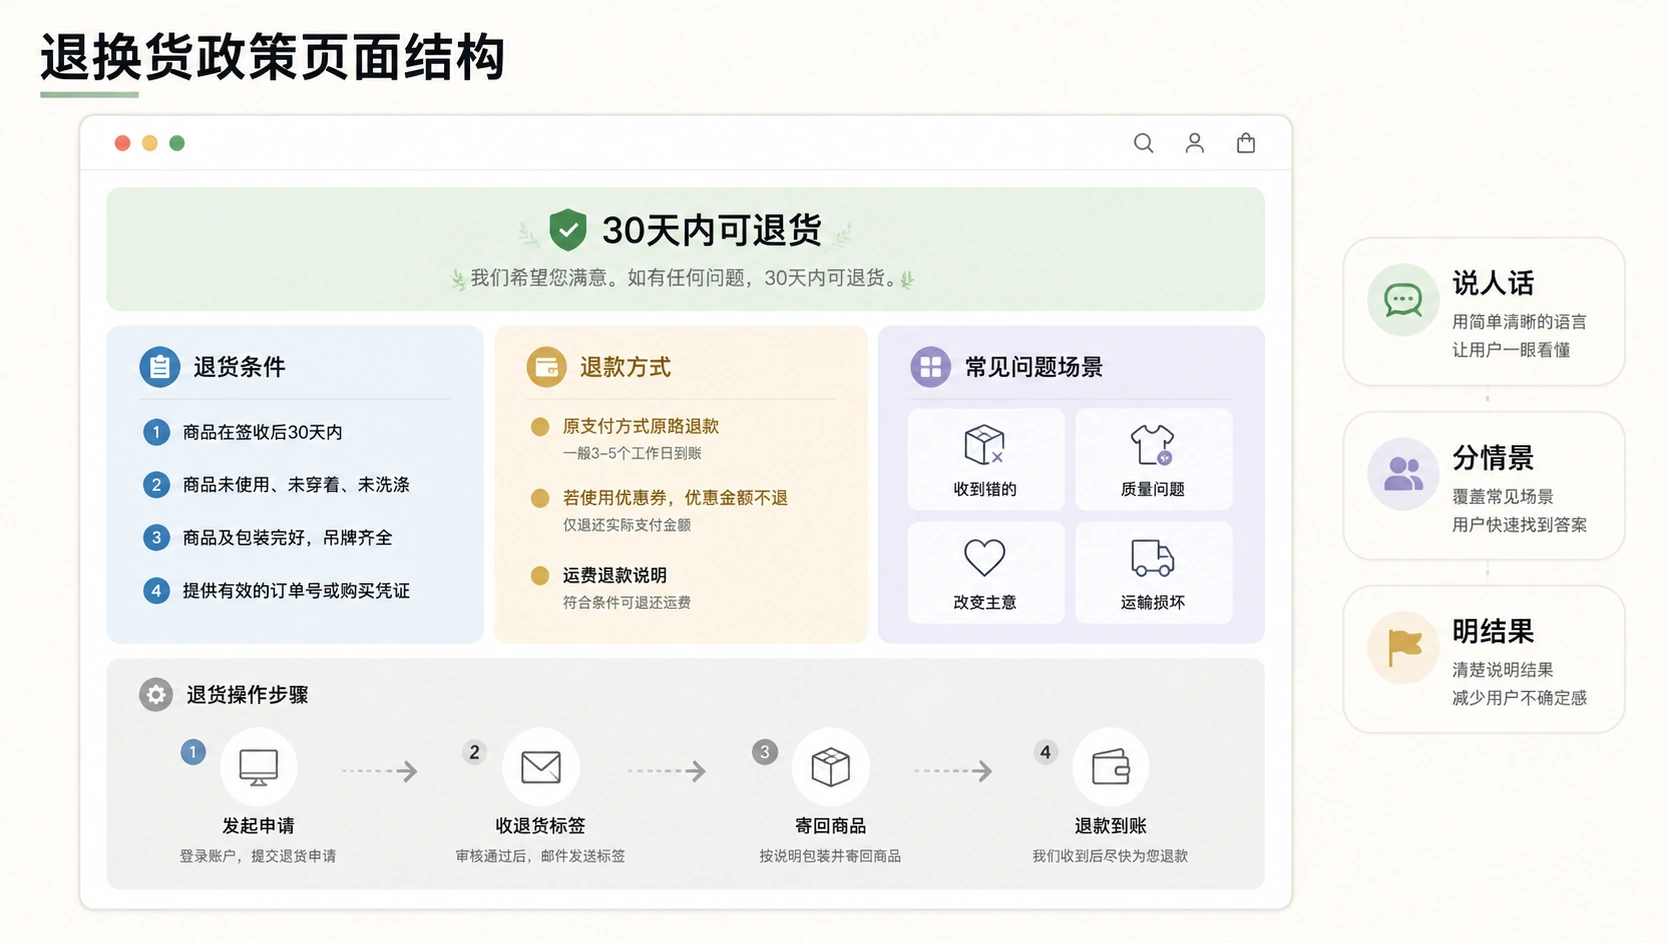The image size is (1668, 943).
Task: Click the 退款到账 step label
Action: coord(1110,826)
